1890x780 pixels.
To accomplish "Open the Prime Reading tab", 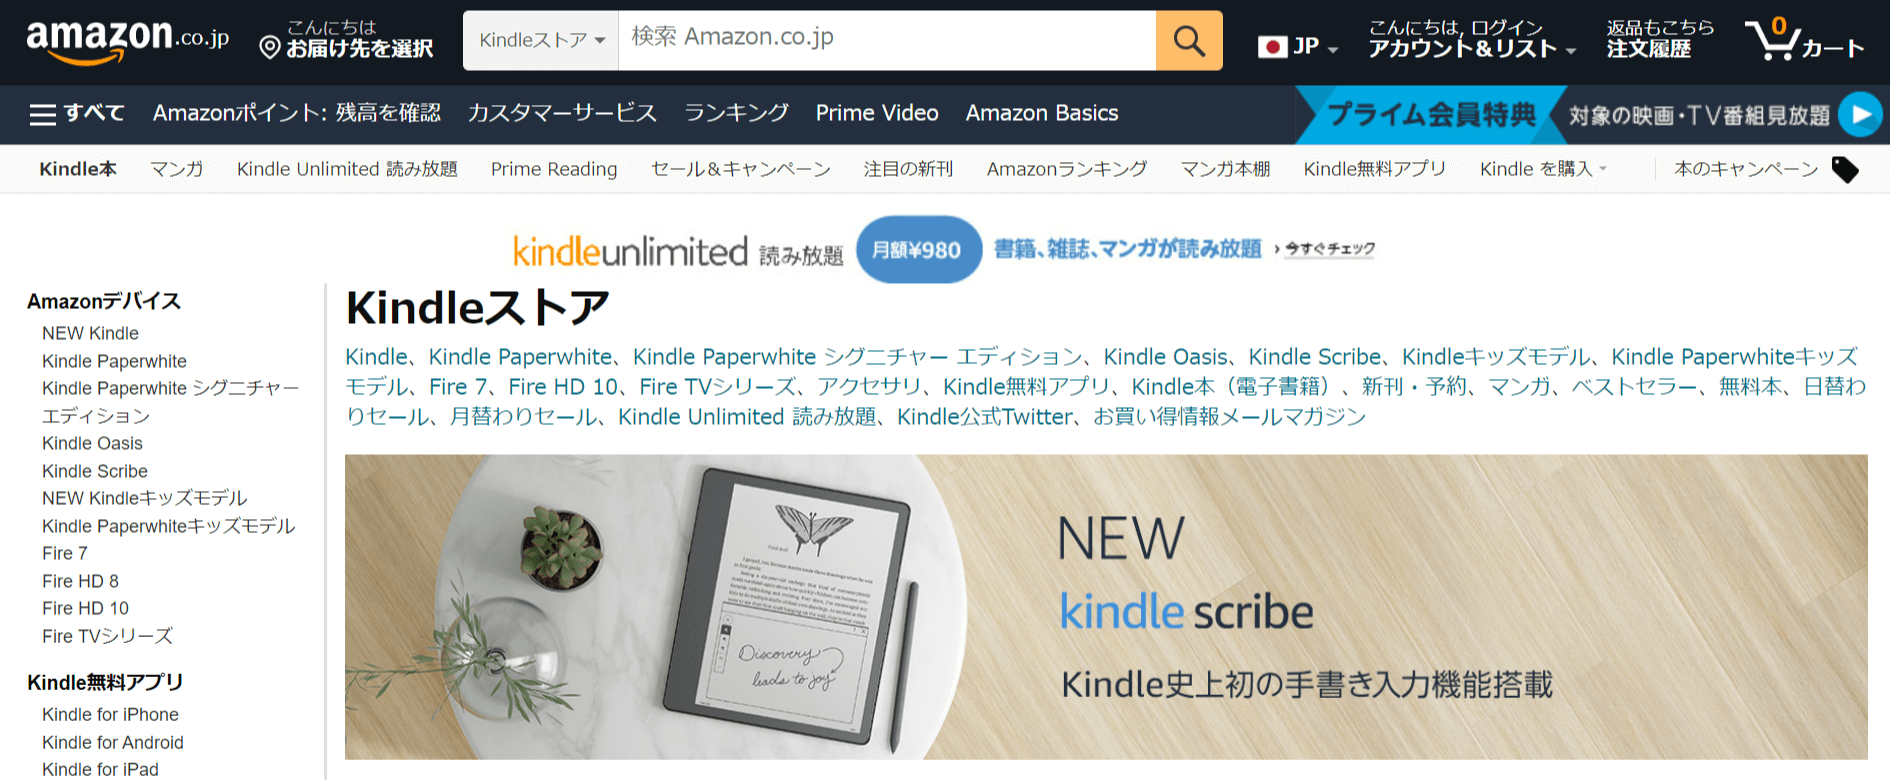I will [554, 169].
